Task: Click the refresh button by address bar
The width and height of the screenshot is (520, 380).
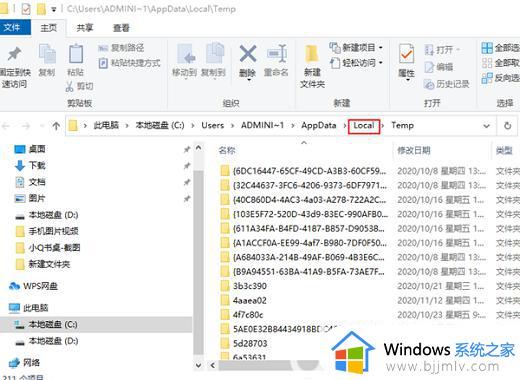Action: pyautogui.click(x=507, y=126)
